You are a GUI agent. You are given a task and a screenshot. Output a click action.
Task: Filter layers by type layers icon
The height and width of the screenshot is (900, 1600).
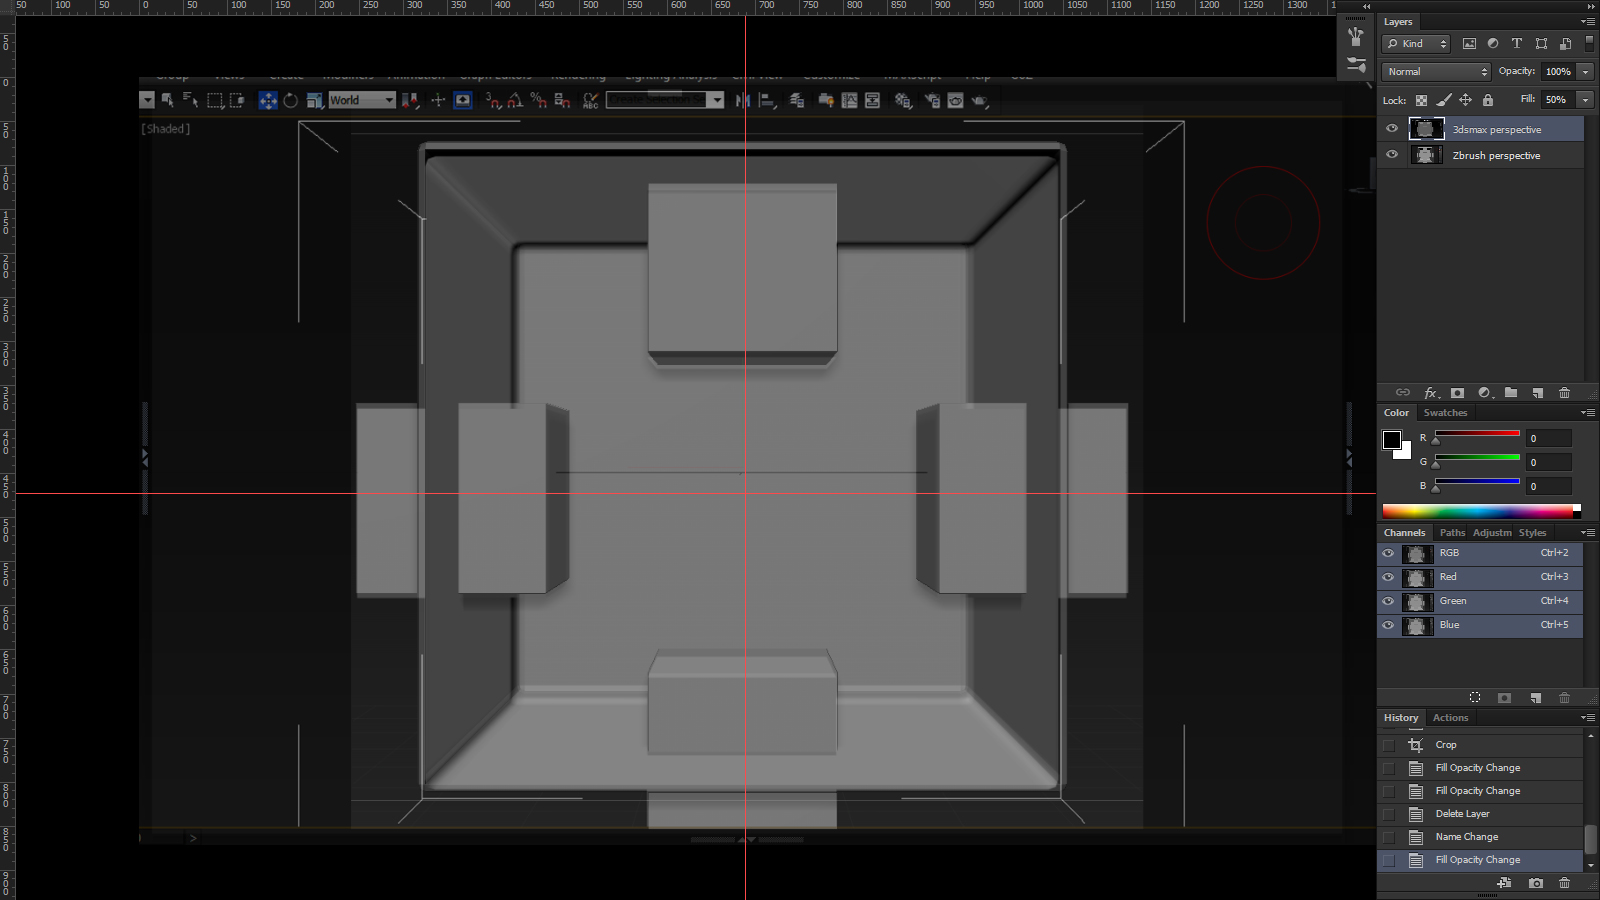(x=1517, y=44)
